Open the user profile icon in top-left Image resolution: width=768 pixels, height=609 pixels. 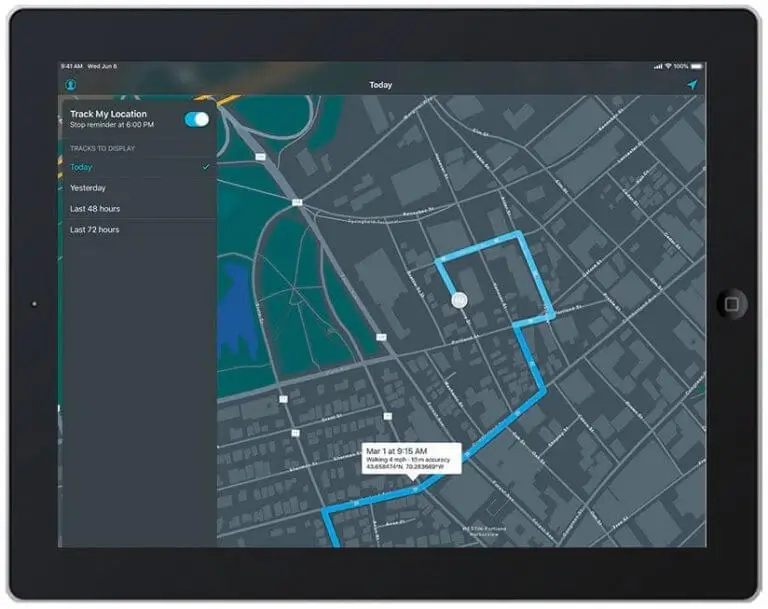pos(71,85)
